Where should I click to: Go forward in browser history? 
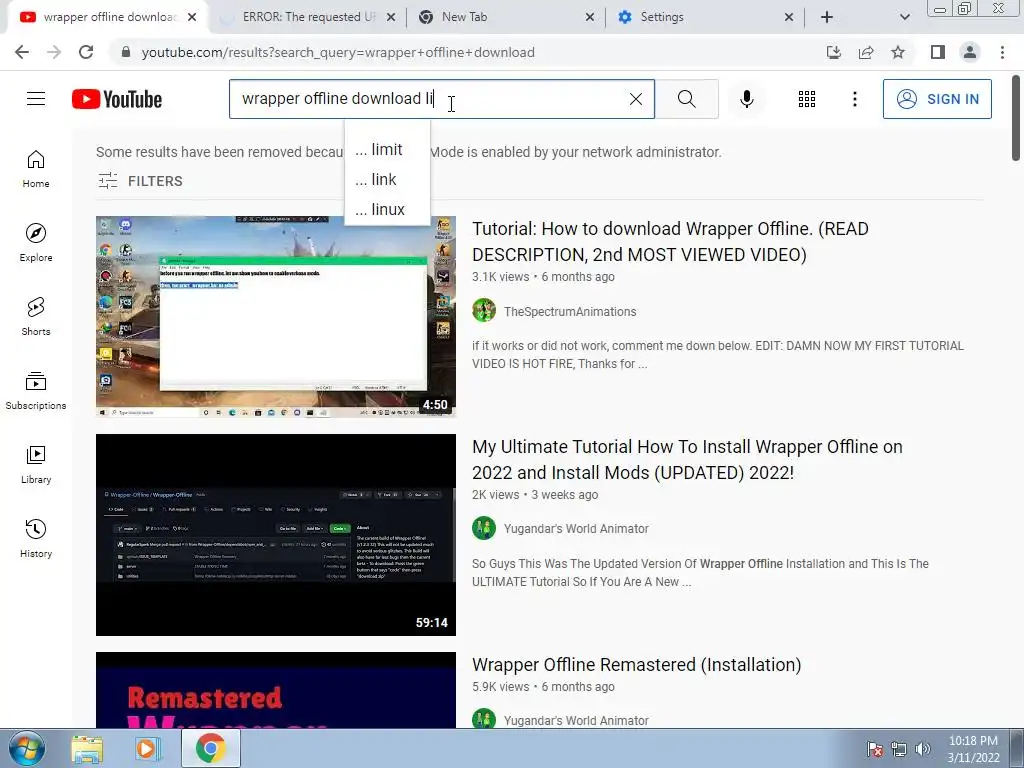coord(54,52)
